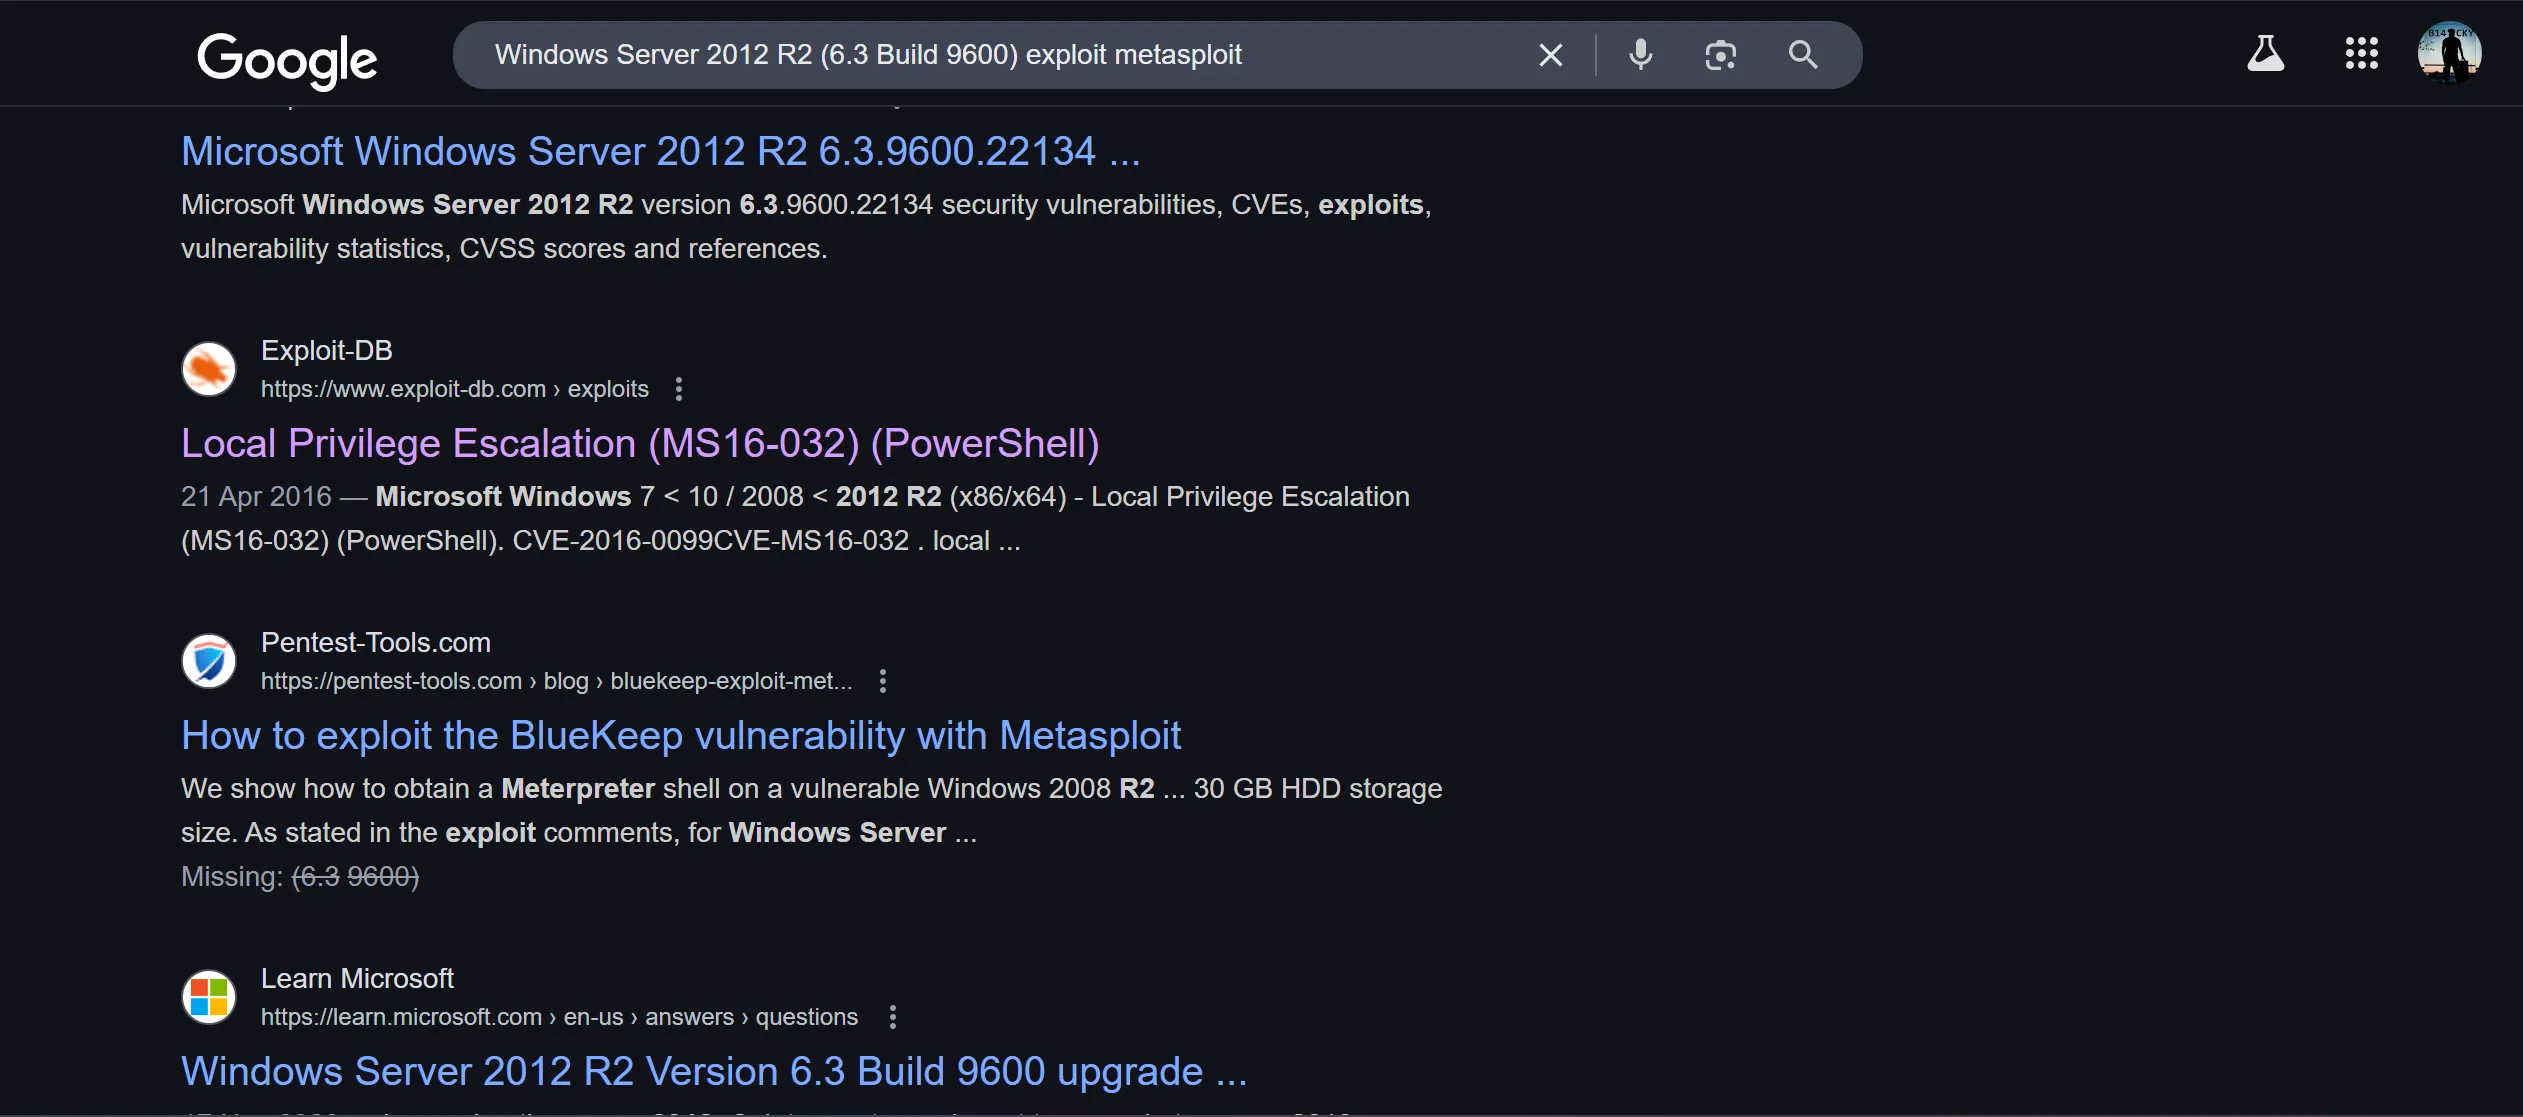Viewport: 2523px width, 1117px height.
Task: Open Google Lens image search
Action: click(1720, 55)
